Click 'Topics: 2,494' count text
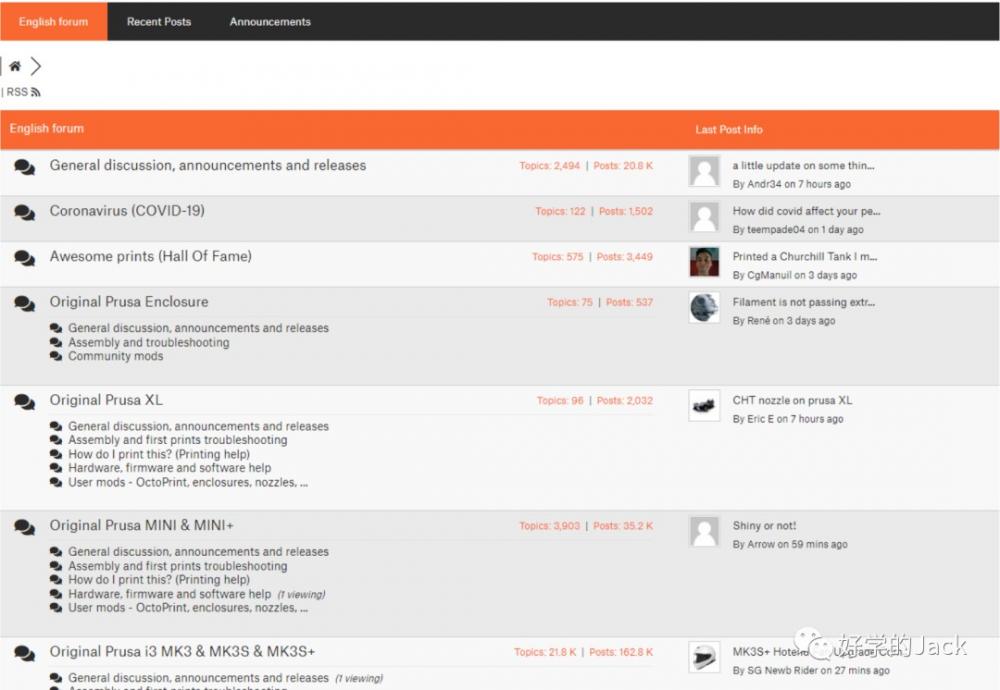 click(550, 166)
